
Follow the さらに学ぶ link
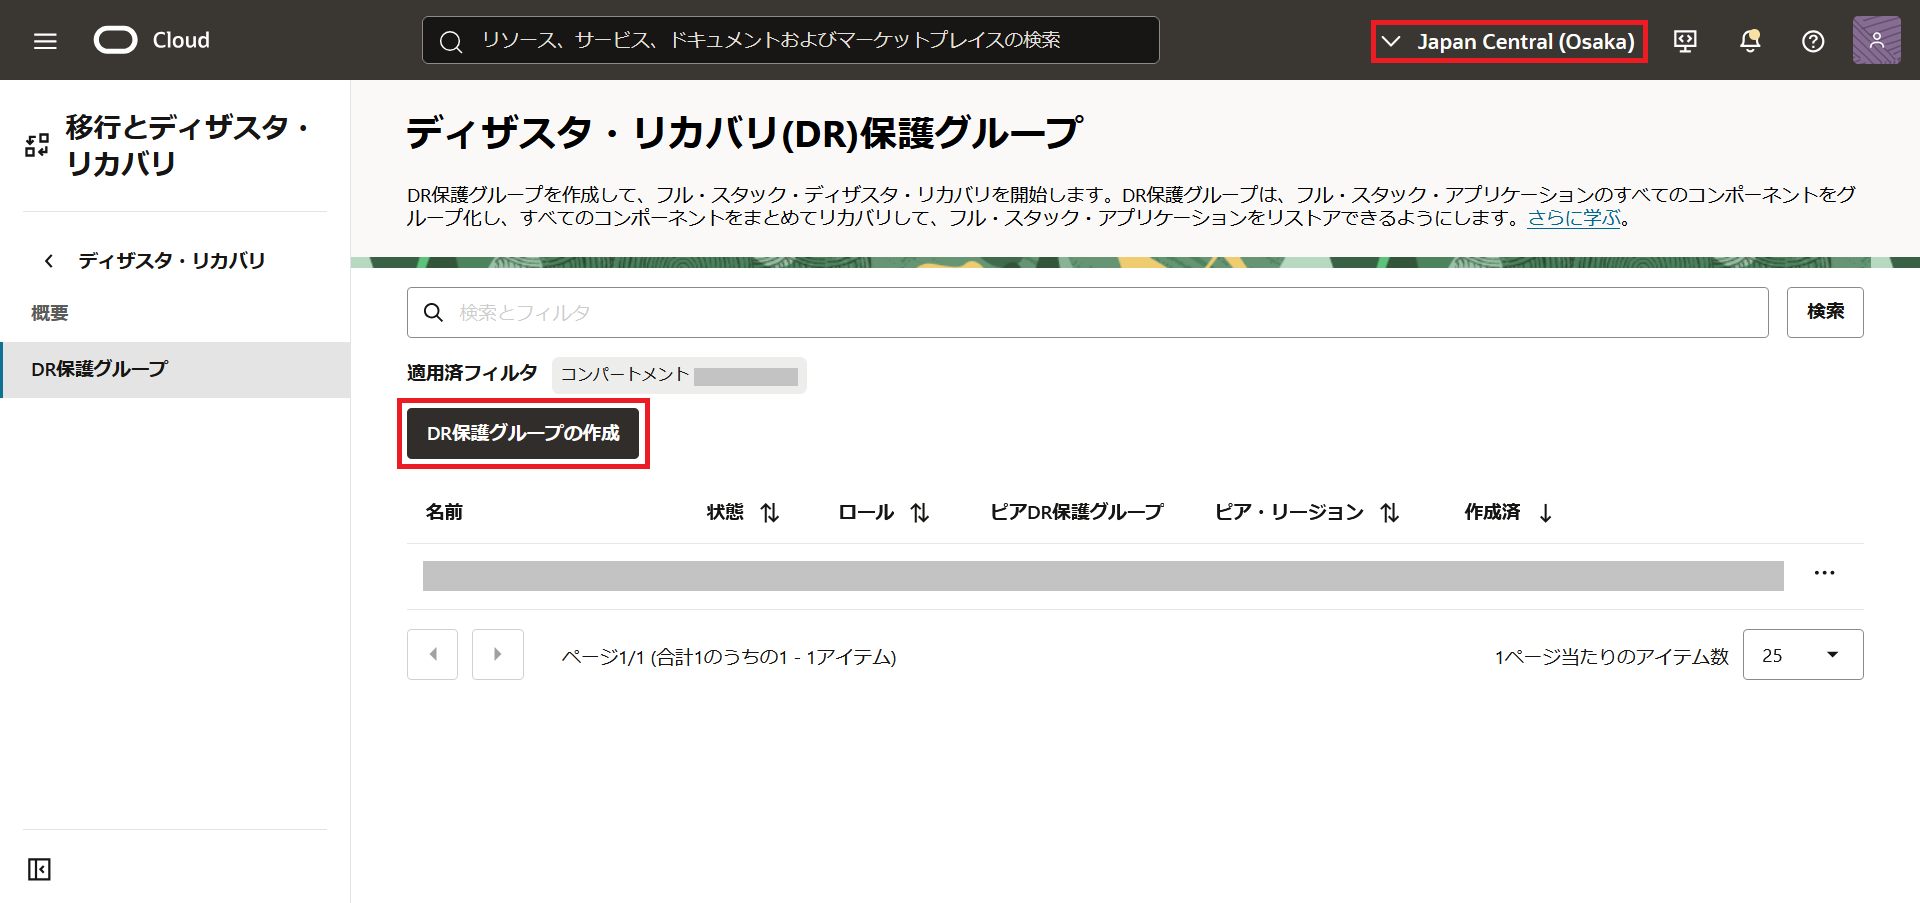pyautogui.click(x=1573, y=218)
